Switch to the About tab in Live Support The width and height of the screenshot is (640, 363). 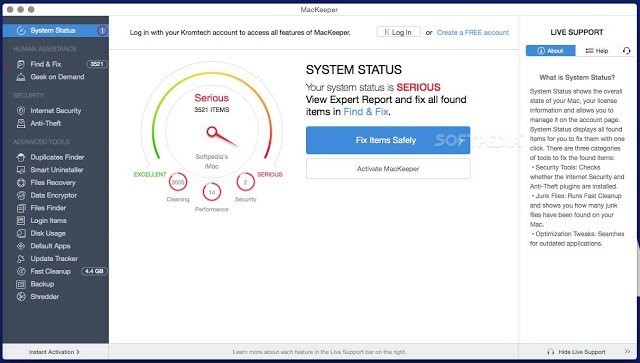click(551, 51)
